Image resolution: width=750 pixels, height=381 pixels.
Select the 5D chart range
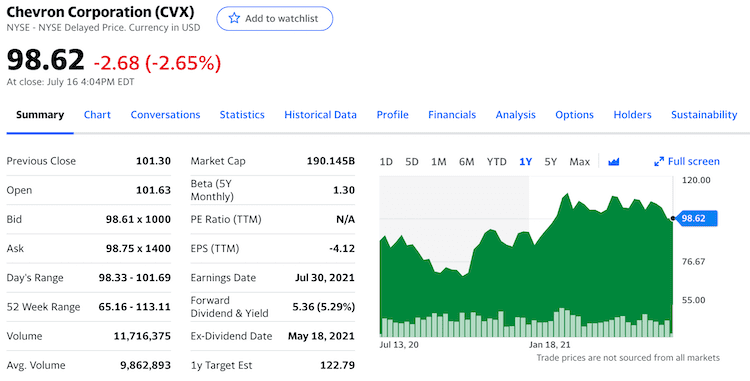(412, 162)
